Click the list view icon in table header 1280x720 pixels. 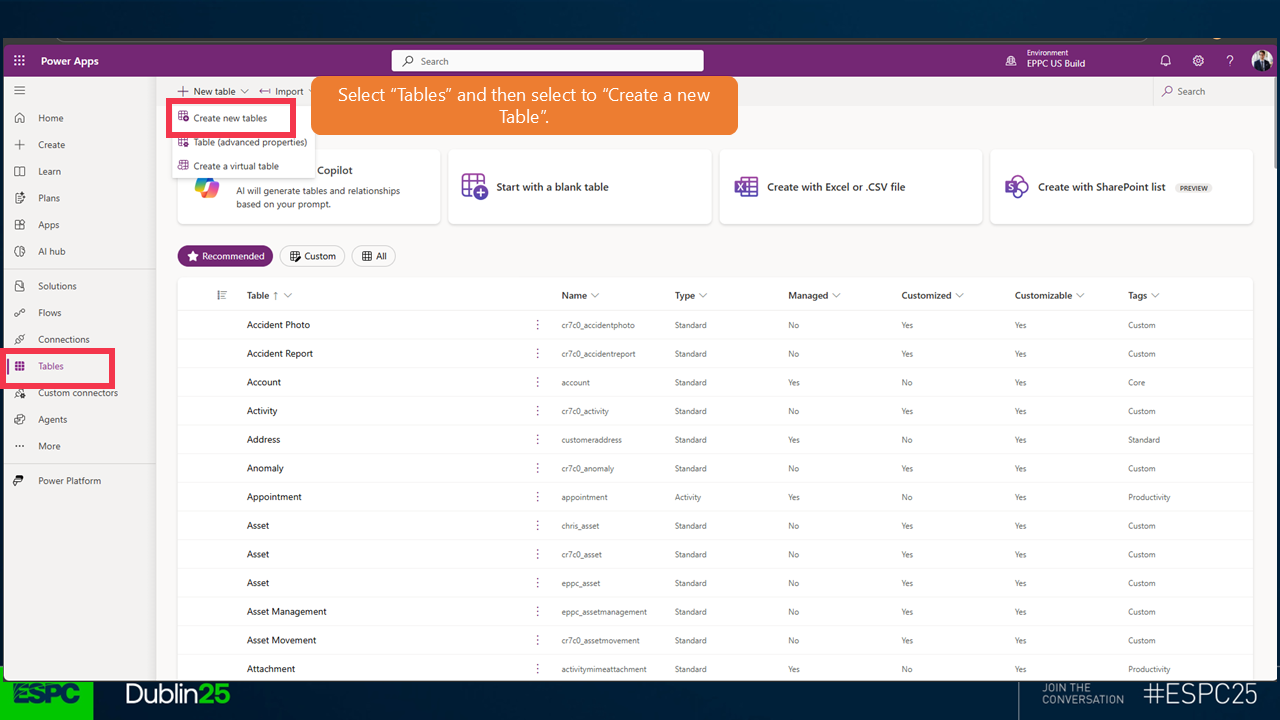tap(222, 295)
